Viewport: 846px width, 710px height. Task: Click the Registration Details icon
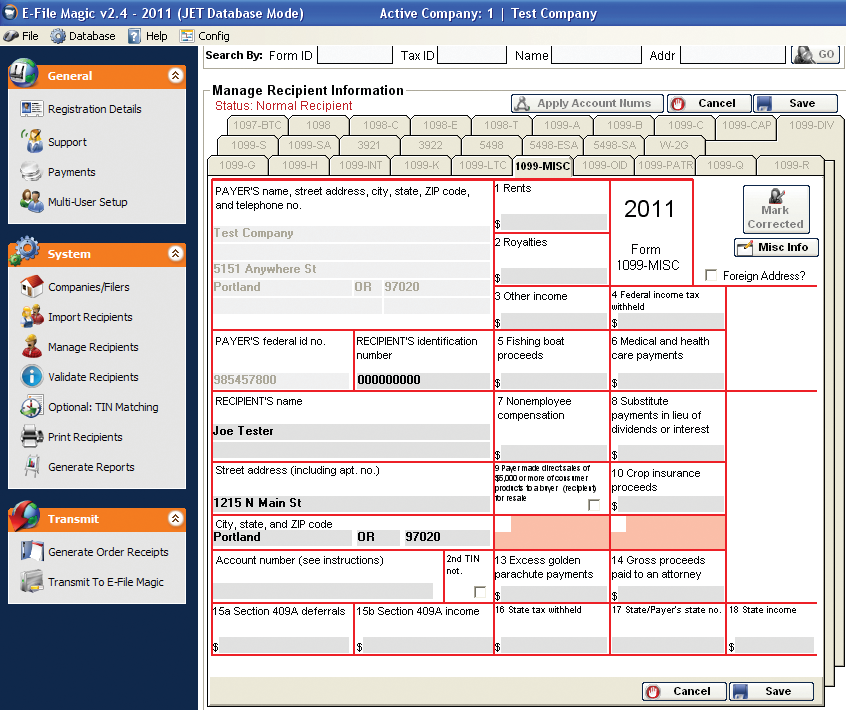click(x=31, y=109)
